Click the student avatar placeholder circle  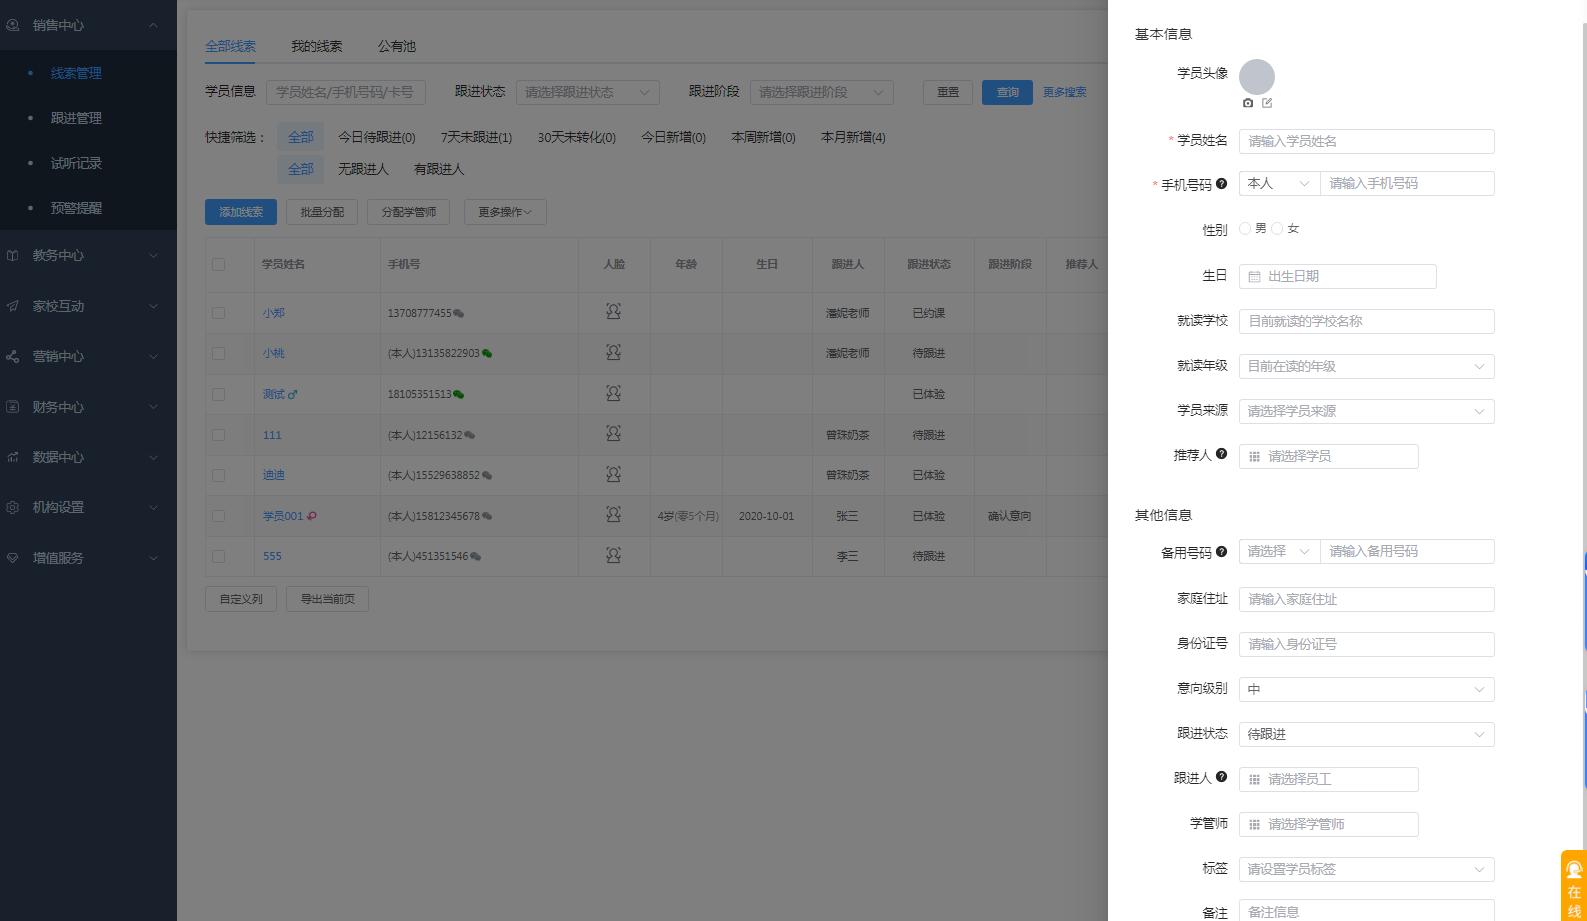coord(1257,77)
